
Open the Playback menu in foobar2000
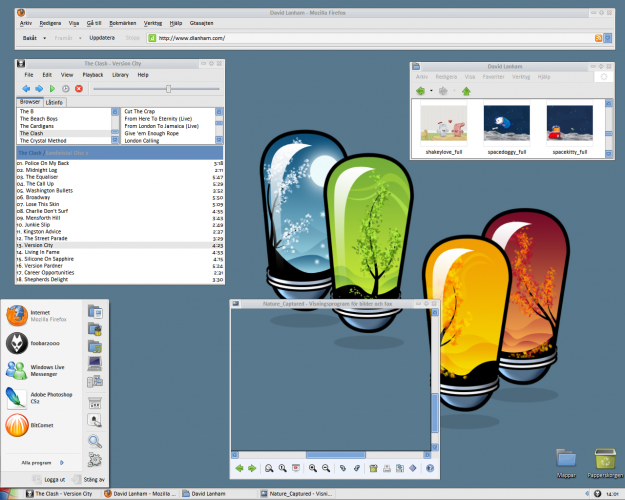(92, 75)
